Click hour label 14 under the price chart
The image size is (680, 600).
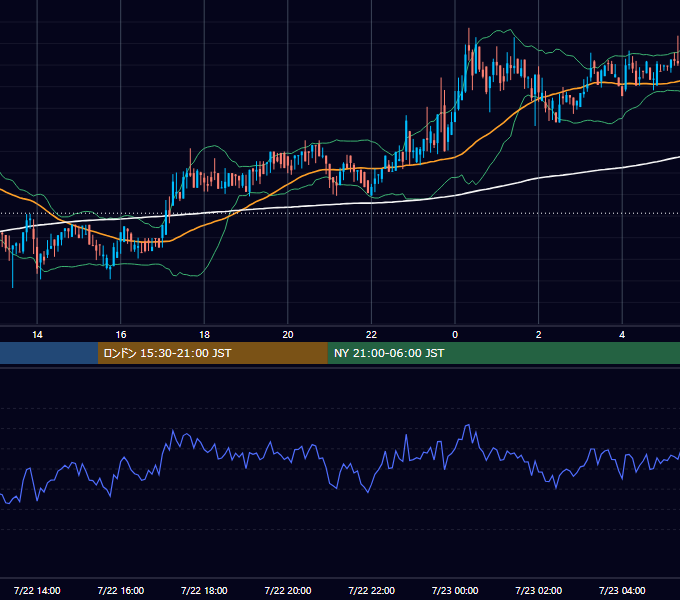(37, 335)
